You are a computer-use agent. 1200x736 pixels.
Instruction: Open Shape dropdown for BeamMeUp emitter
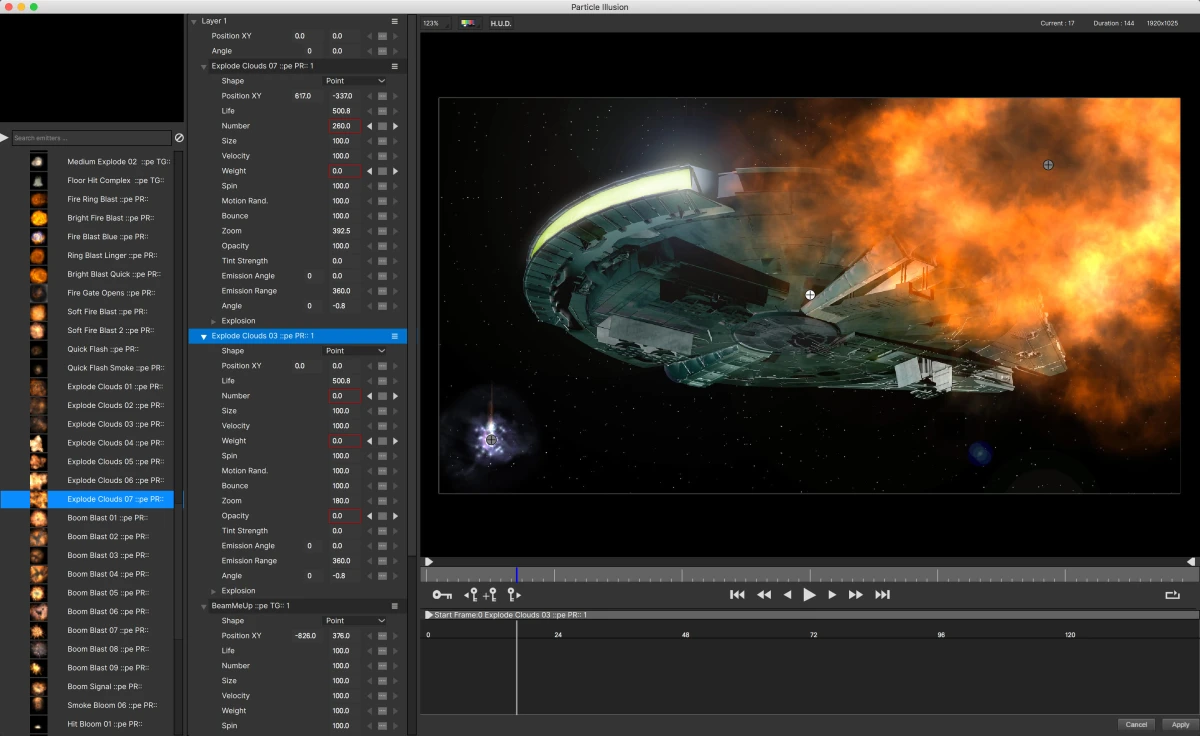[x=355, y=621]
